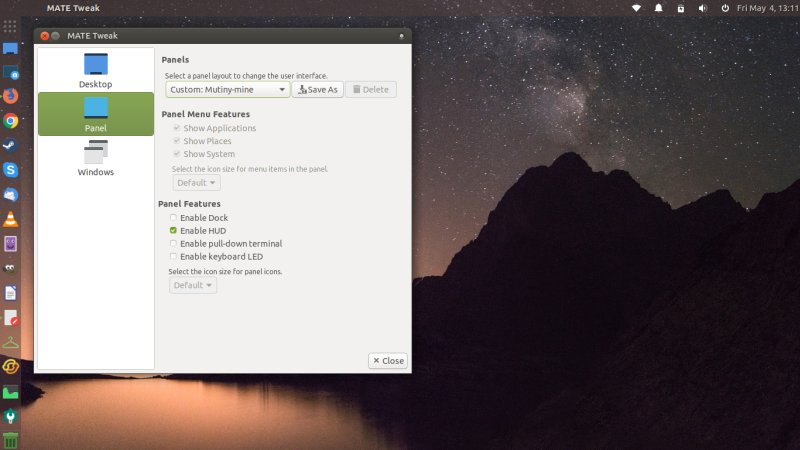The width and height of the screenshot is (800, 450).
Task: Open the green system monitor graph icon
Action: coord(10,392)
